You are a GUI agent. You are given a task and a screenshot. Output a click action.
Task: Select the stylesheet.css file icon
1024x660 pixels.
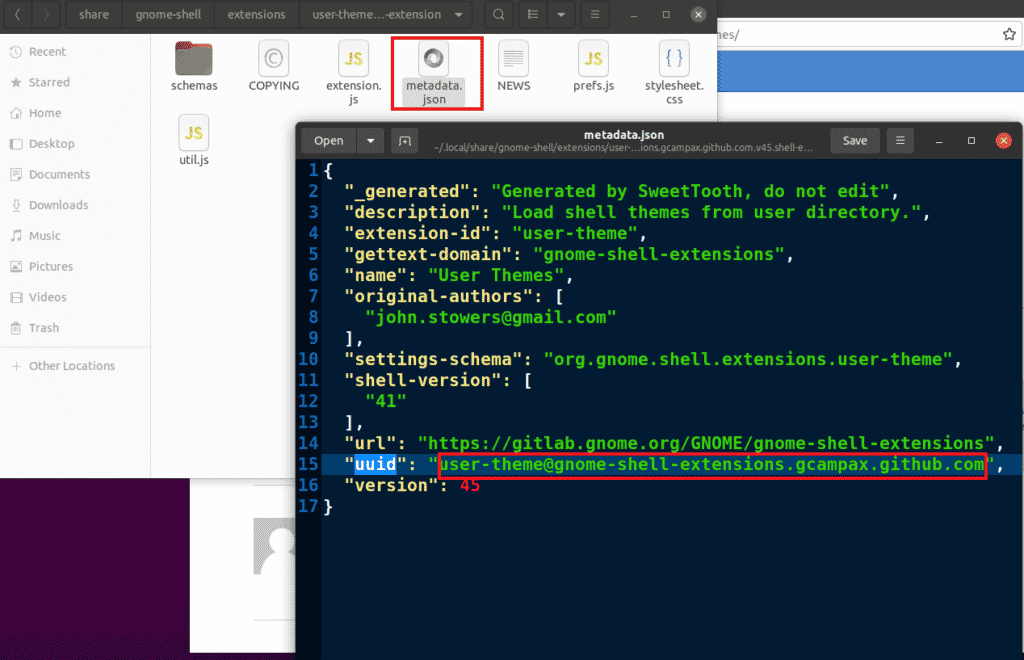tap(673, 60)
